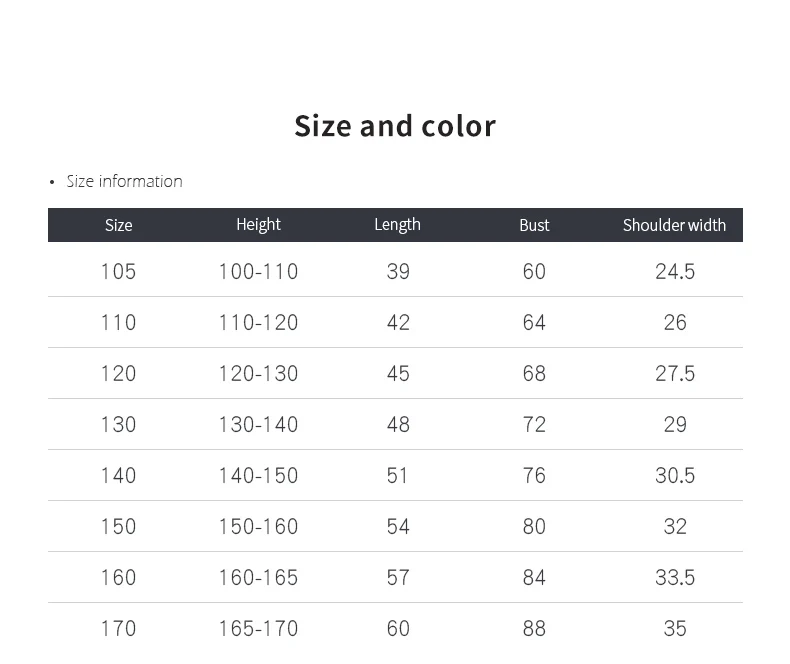Click the shoulder width value 30.5
Screen dimensions: 790x664
(x=675, y=475)
